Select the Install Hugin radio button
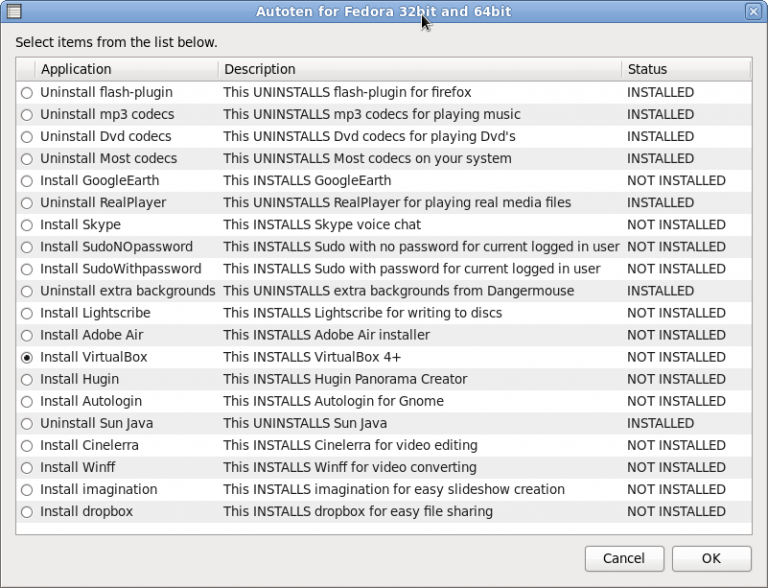The width and height of the screenshot is (768, 588). coord(27,379)
